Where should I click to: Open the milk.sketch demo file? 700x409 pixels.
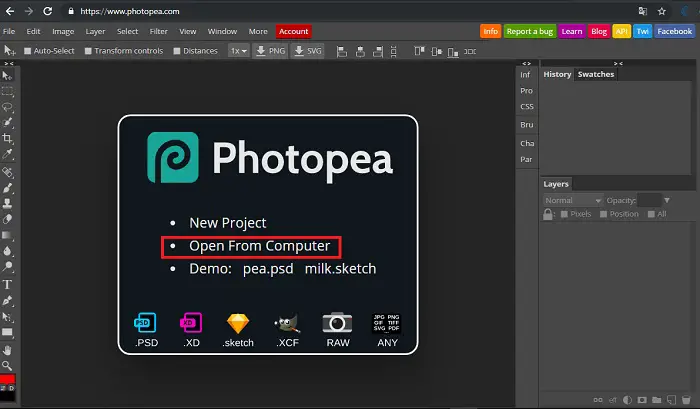[340, 269]
